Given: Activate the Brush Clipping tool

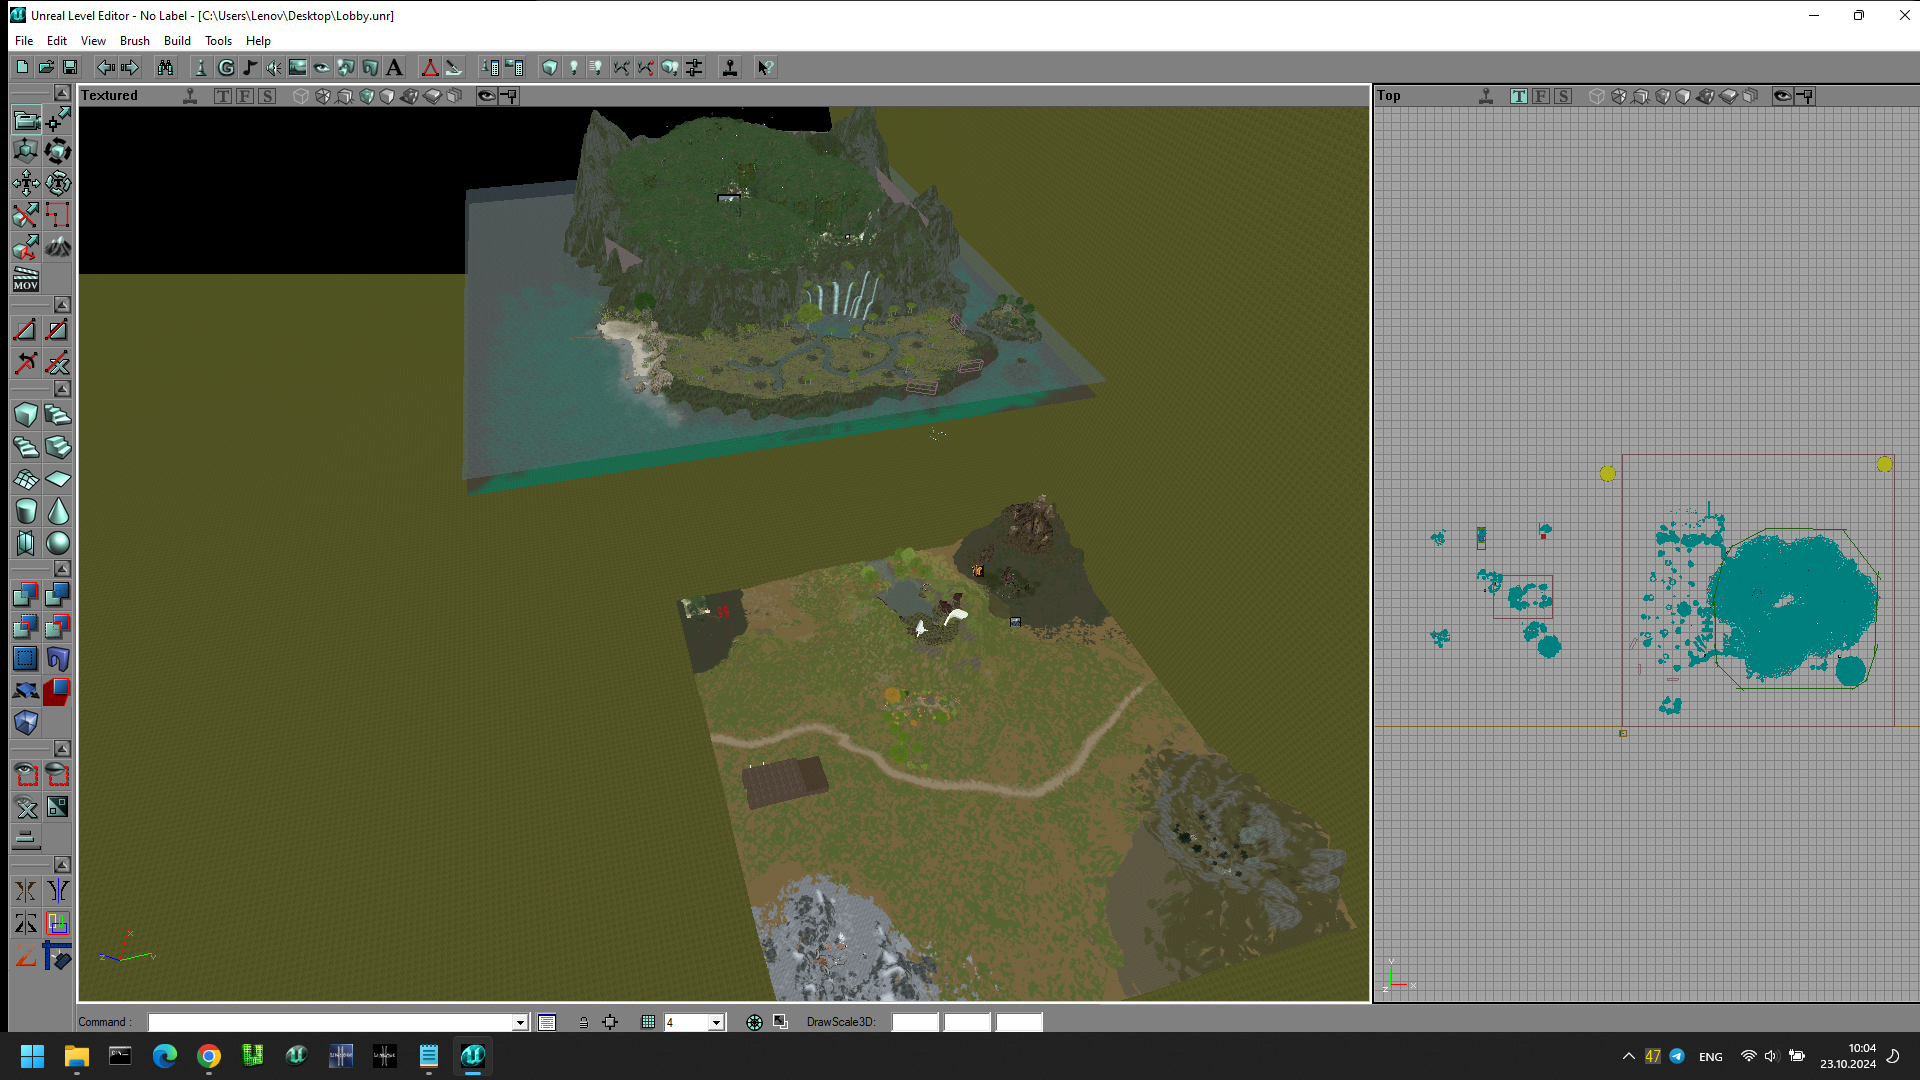Looking at the screenshot, I should point(26,216).
